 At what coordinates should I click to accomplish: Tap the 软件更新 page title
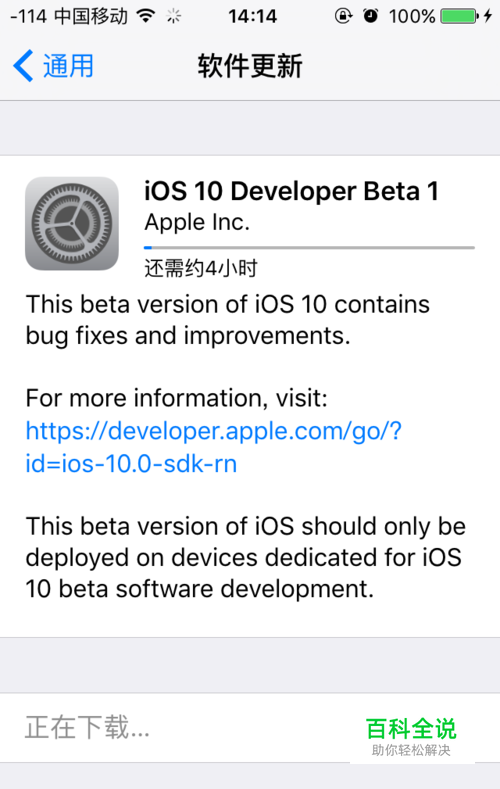coord(250,66)
